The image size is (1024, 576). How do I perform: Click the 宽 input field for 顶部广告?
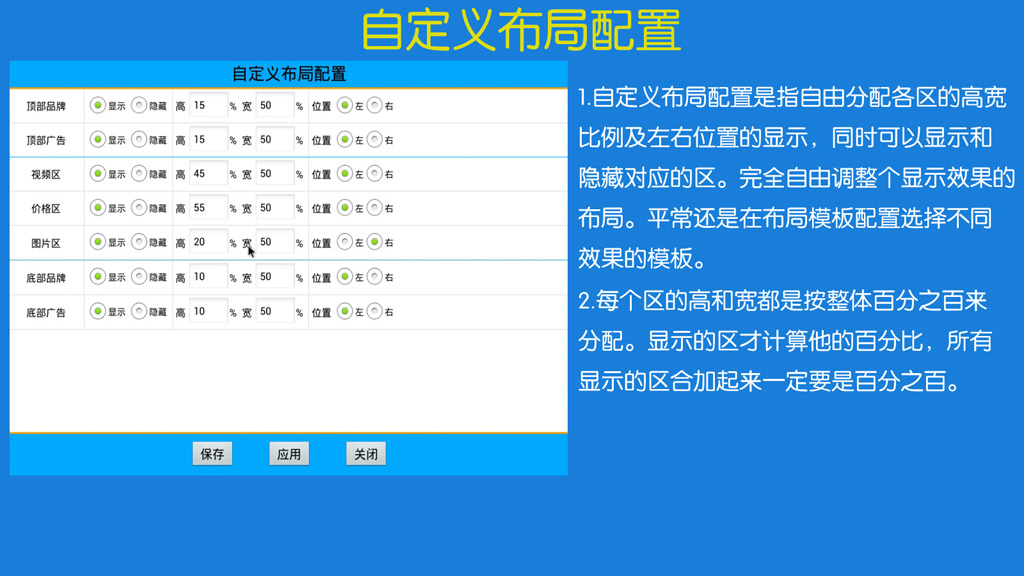(x=275, y=140)
